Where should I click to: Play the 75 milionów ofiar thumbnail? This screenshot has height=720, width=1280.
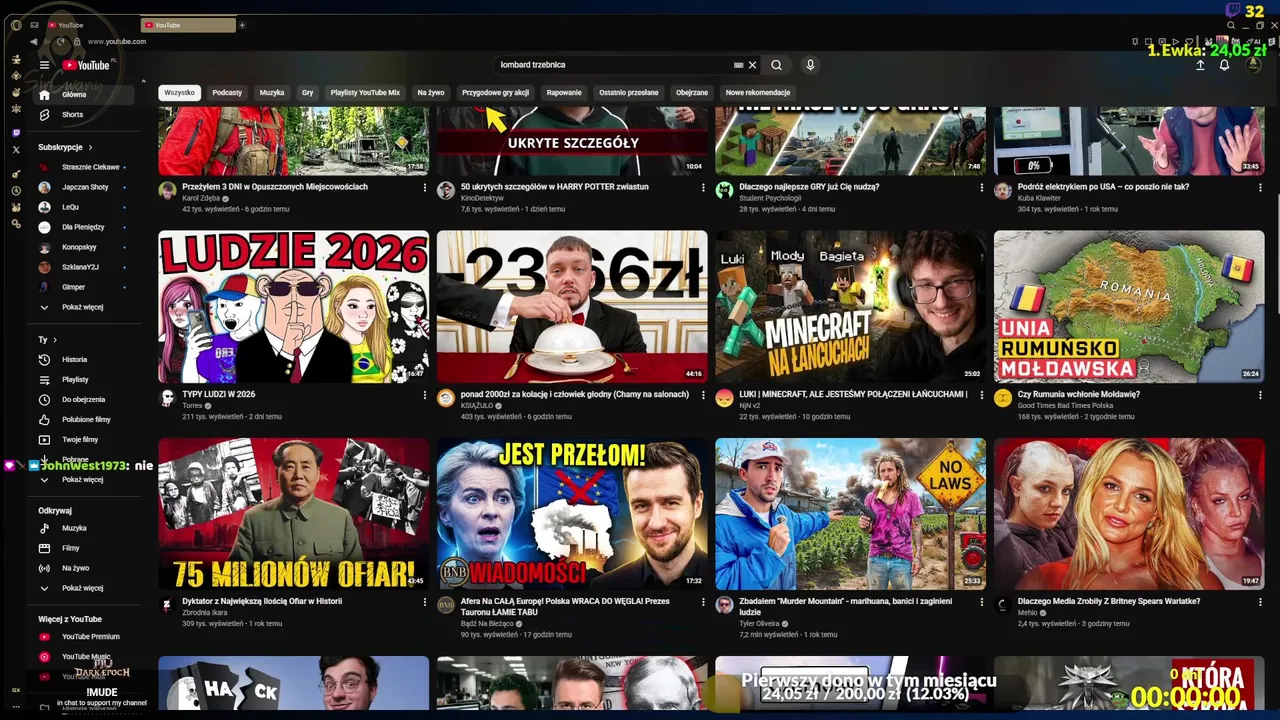pos(293,514)
